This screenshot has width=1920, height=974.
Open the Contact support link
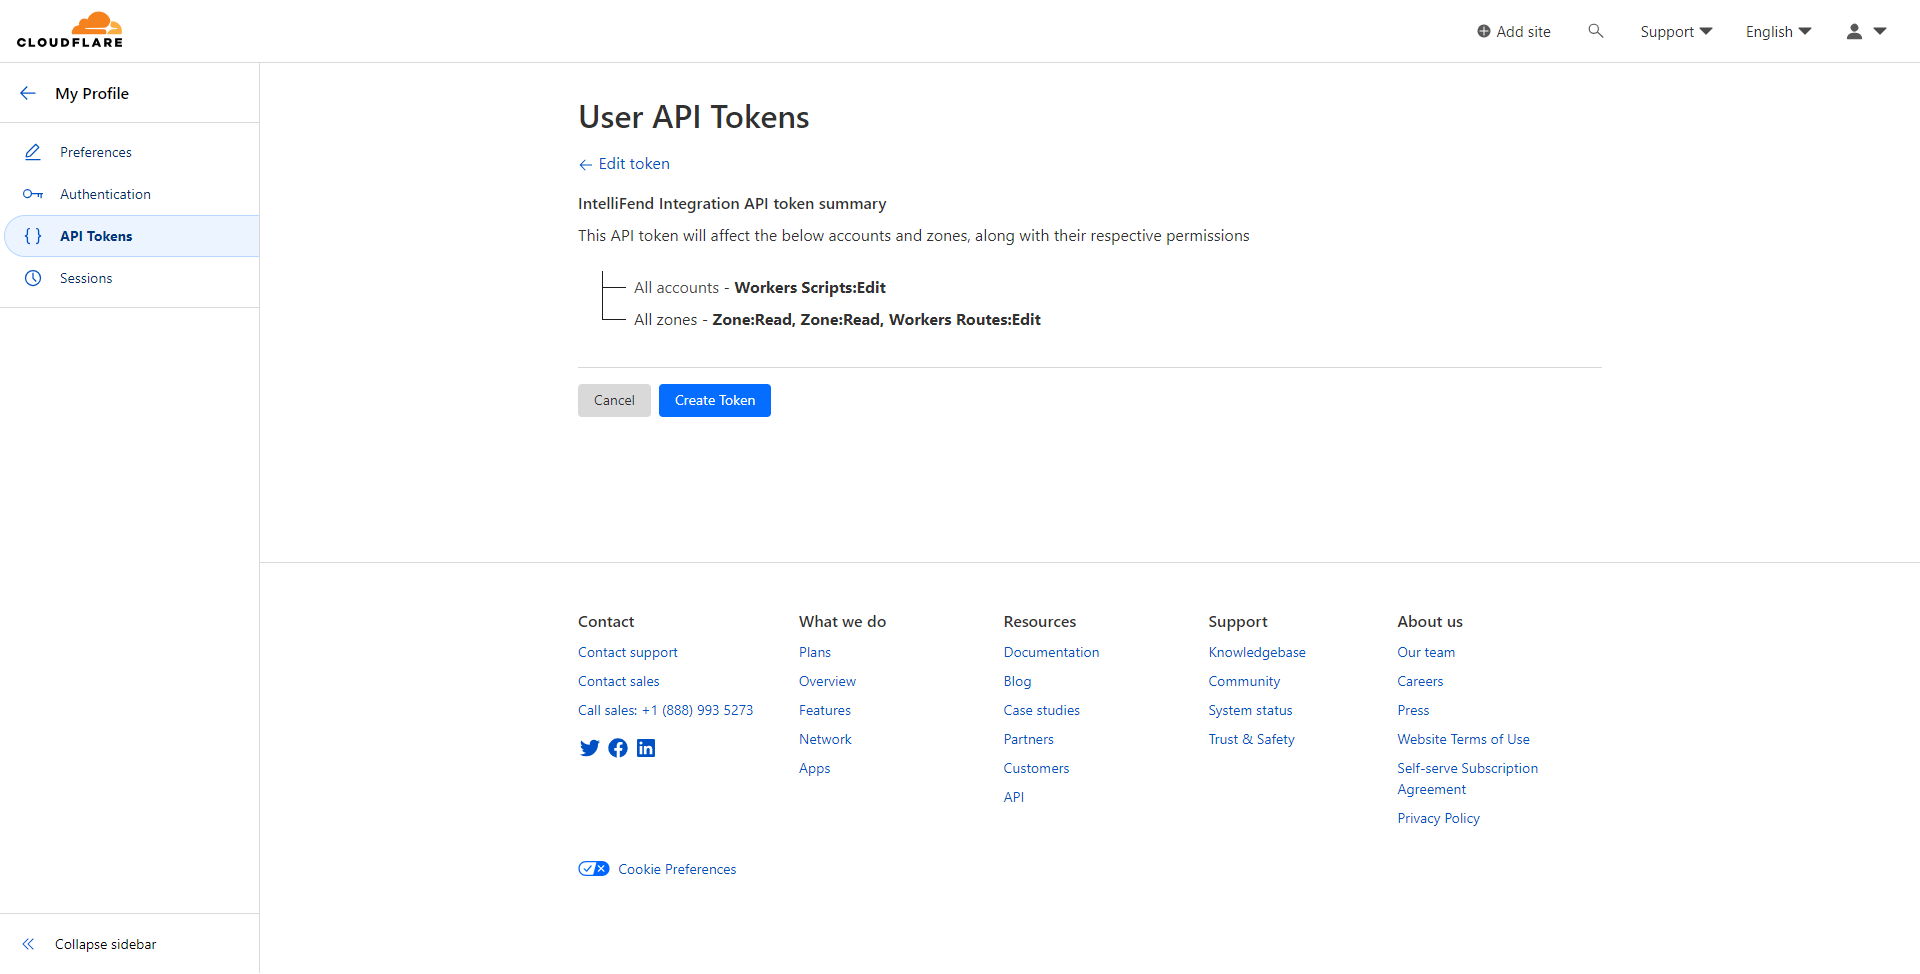tap(628, 652)
